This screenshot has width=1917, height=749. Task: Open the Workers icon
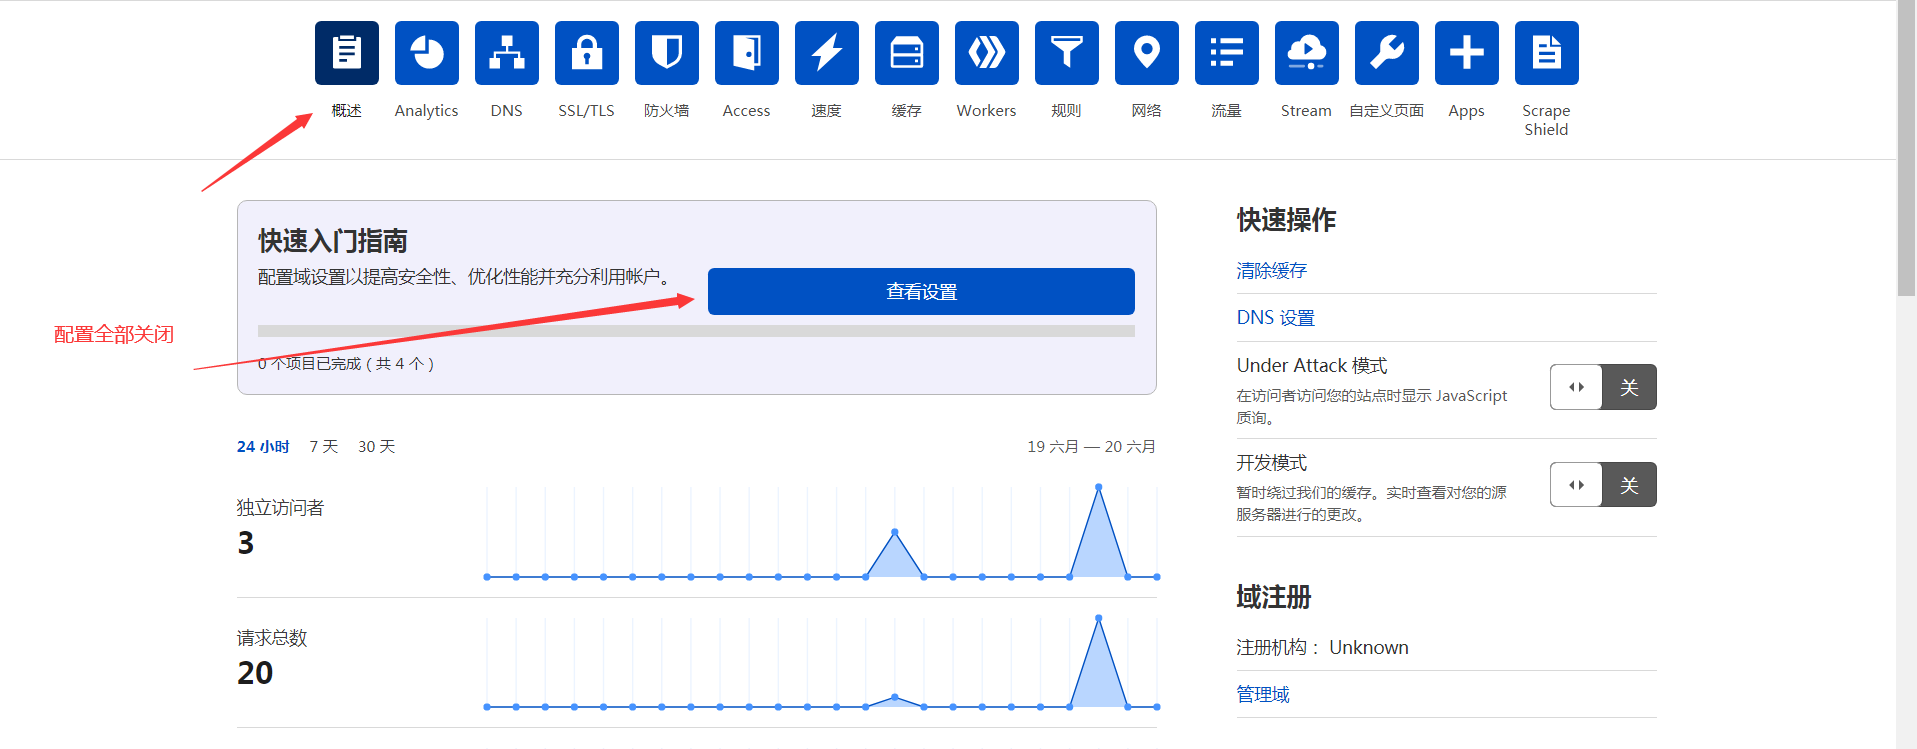pyautogui.click(x=987, y=53)
